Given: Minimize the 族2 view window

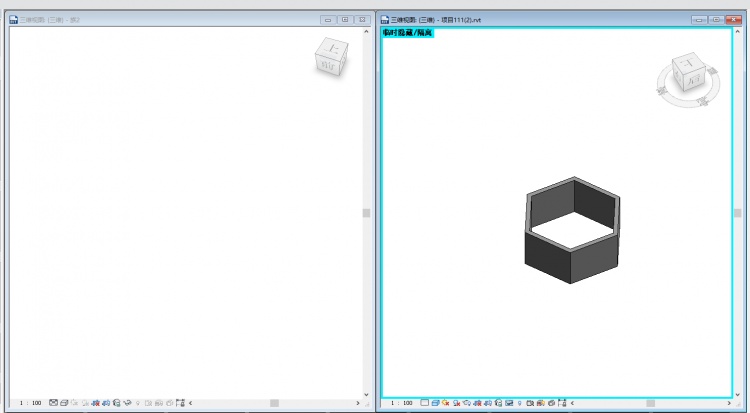Looking at the screenshot, I should [328, 20].
